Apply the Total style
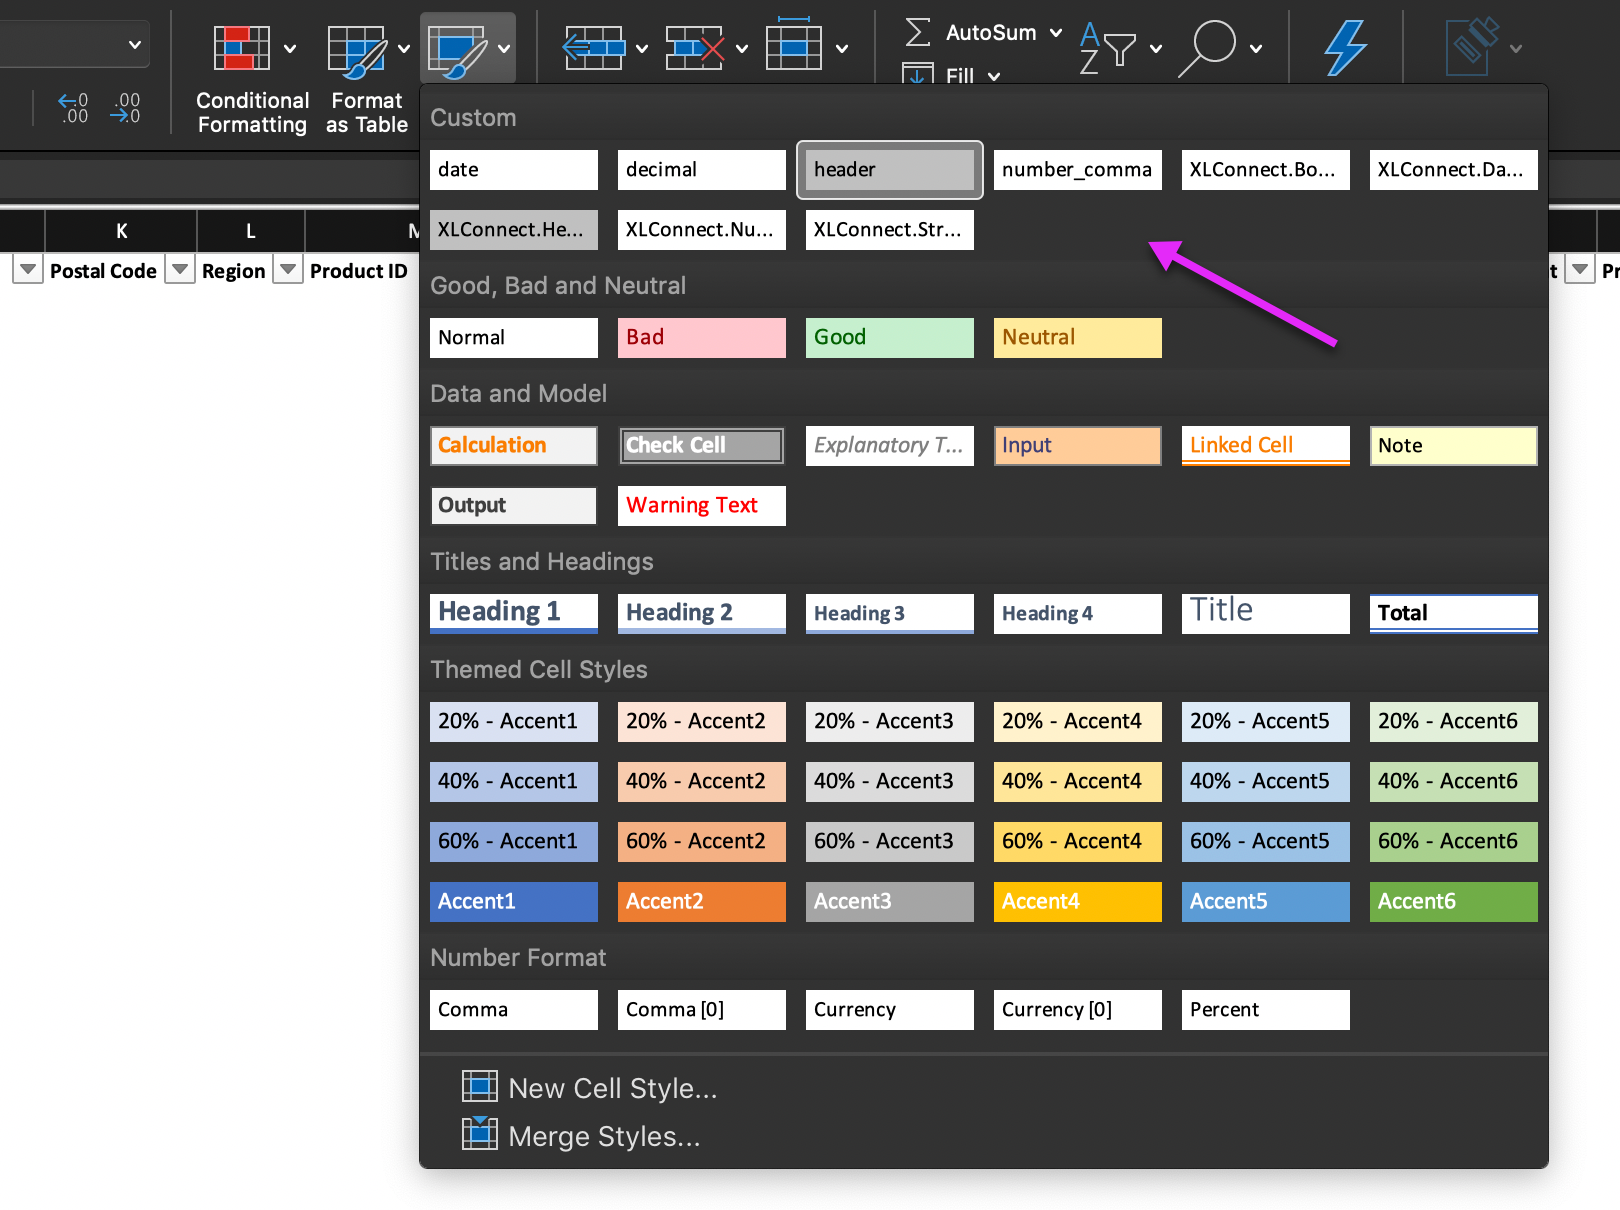This screenshot has height=1210, width=1620. pos(1454,614)
